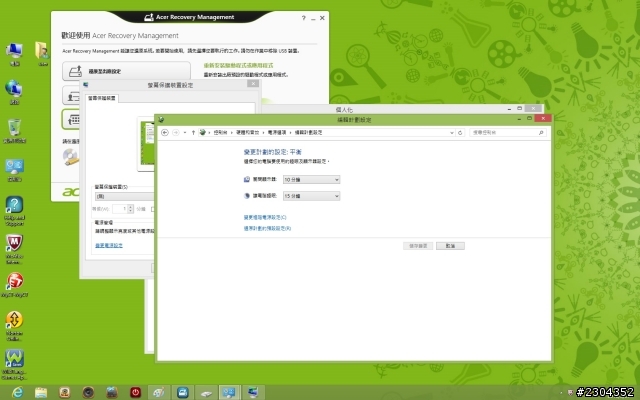Image resolution: width=640 pixels, height=400 pixels.
Task: Click the round speaker-like taskbar icon
Action: click(x=88, y=393)
